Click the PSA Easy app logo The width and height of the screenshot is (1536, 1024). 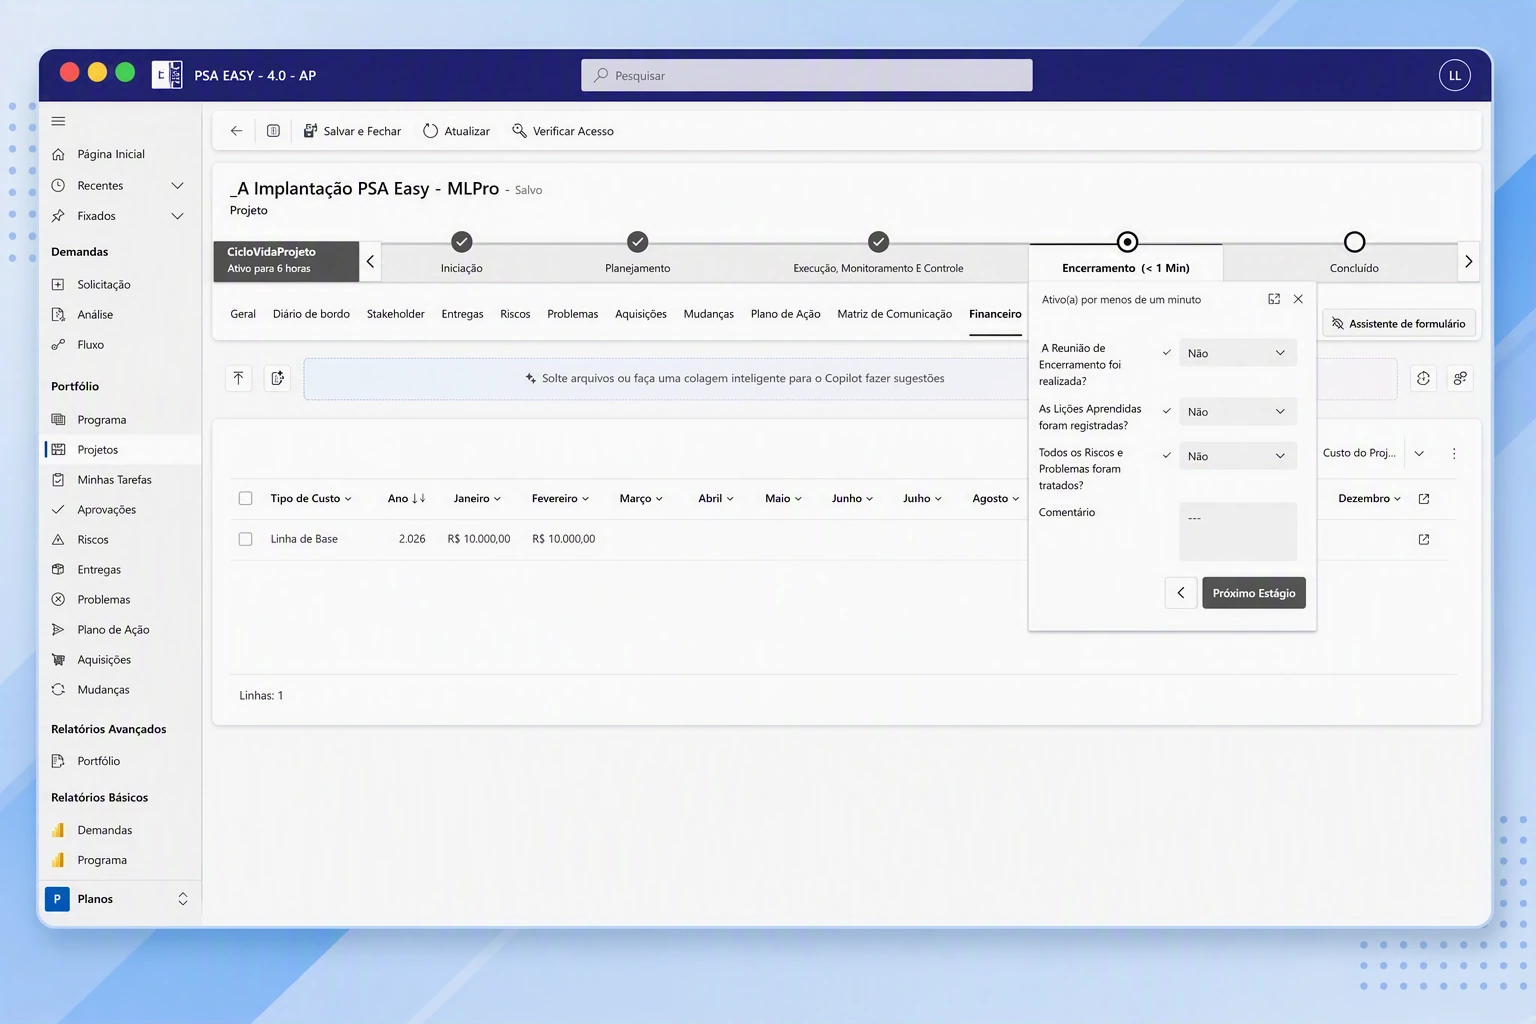pyautogui.click(x=167, y=75)
